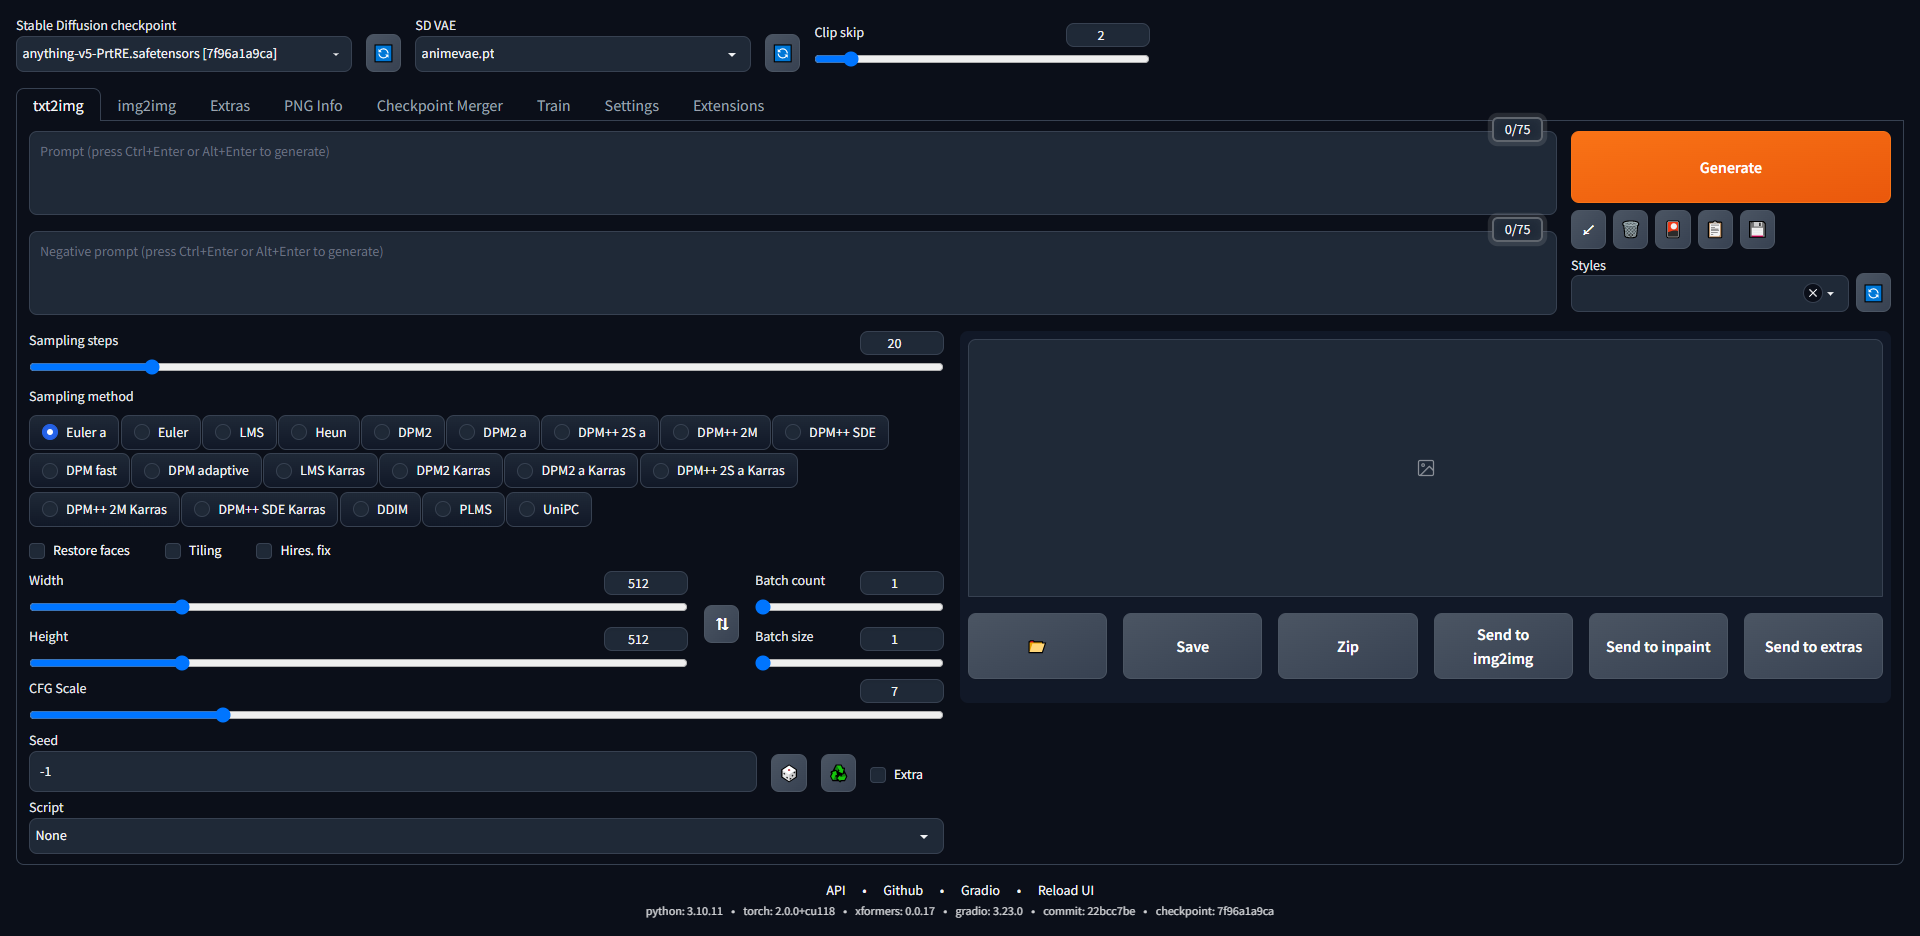This screenshot has width=1920, height=936.
Task: Select Euler a sampling method
Action: pyautogui.click(x=74, y=432)
